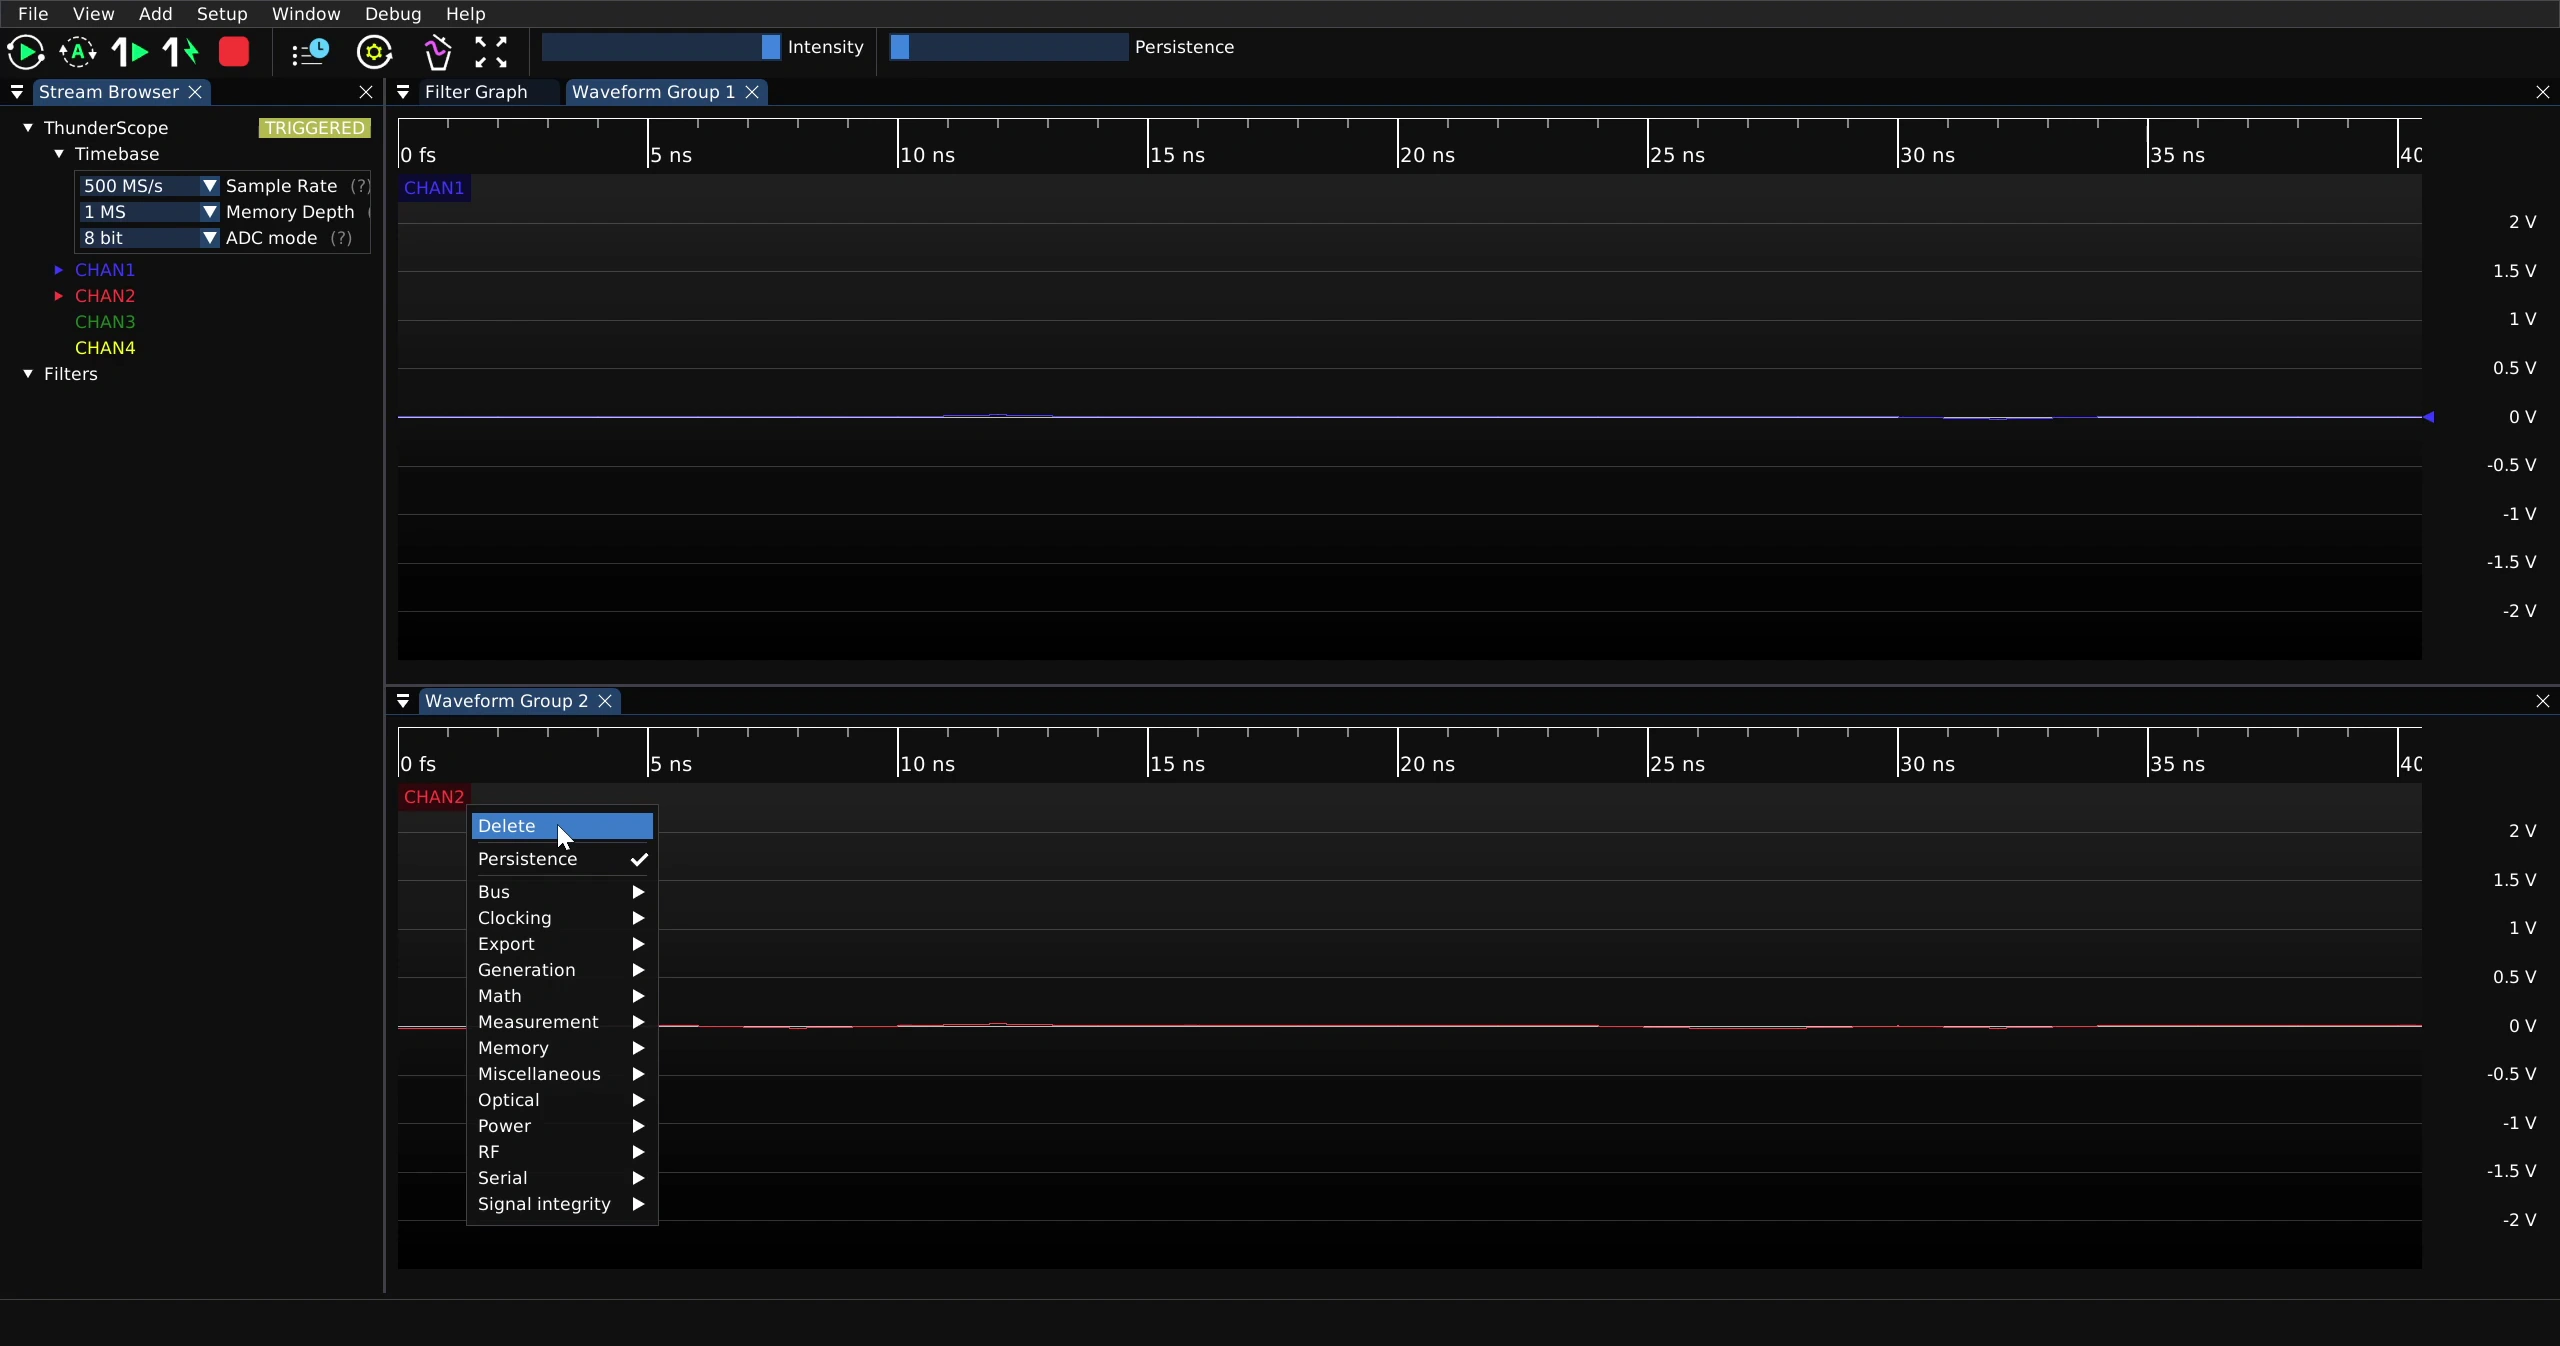Image resolution: width=2560 pixels, height=1346 pixels.
Task: Toggle Persistence in the context menu
Action: 562,859
